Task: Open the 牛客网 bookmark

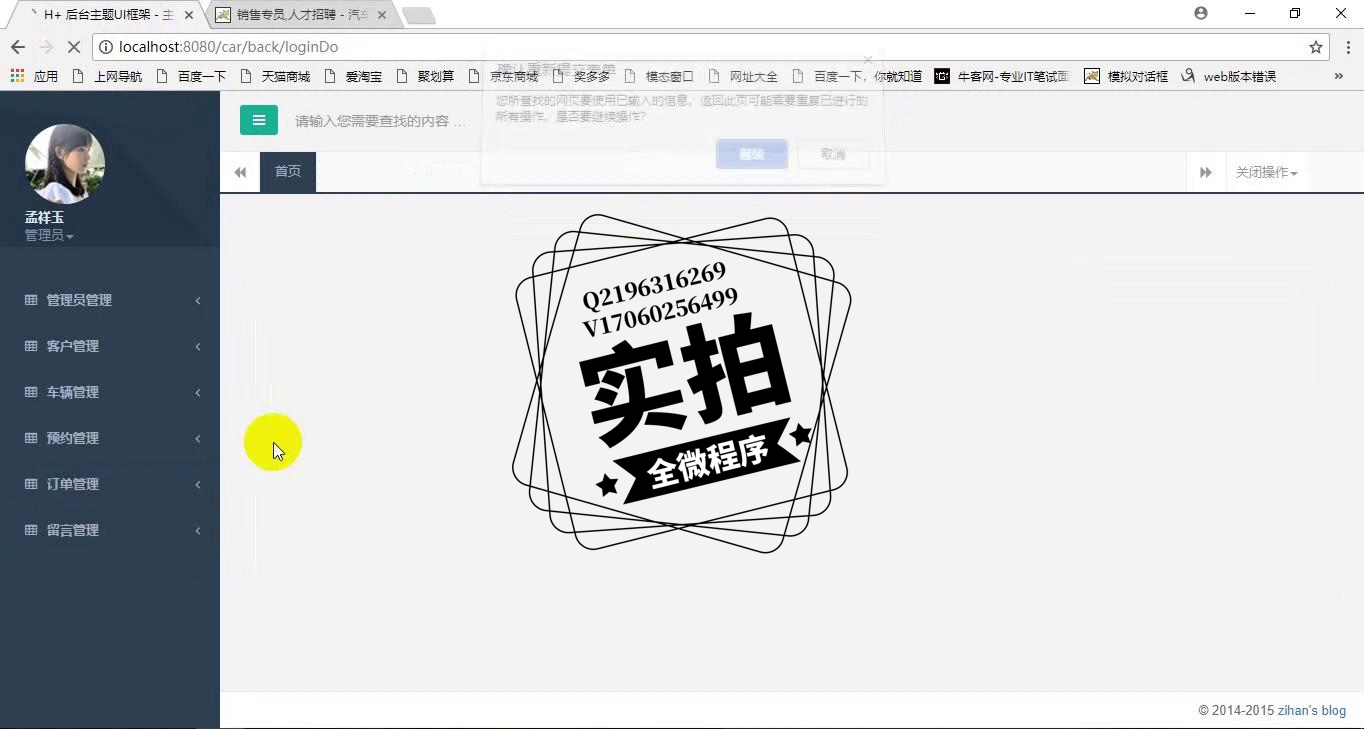Action: tap(1002, 76)
